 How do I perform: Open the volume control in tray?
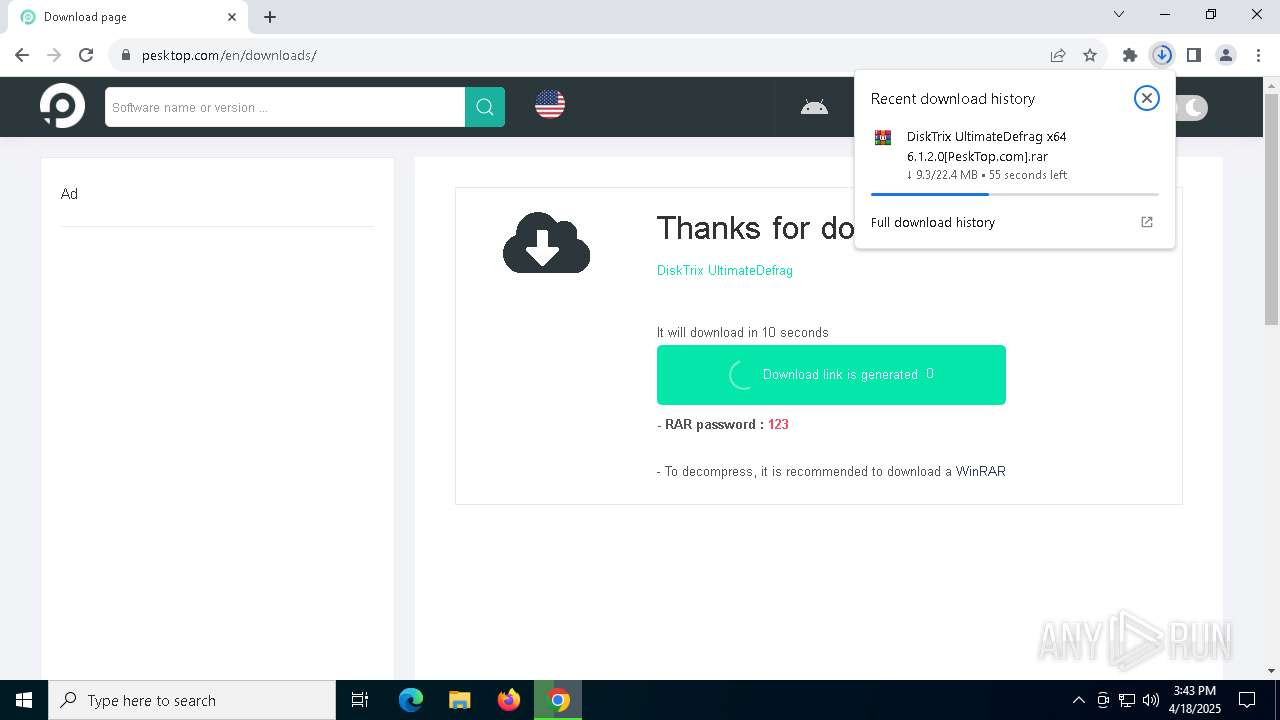[x=1151, y=700]
